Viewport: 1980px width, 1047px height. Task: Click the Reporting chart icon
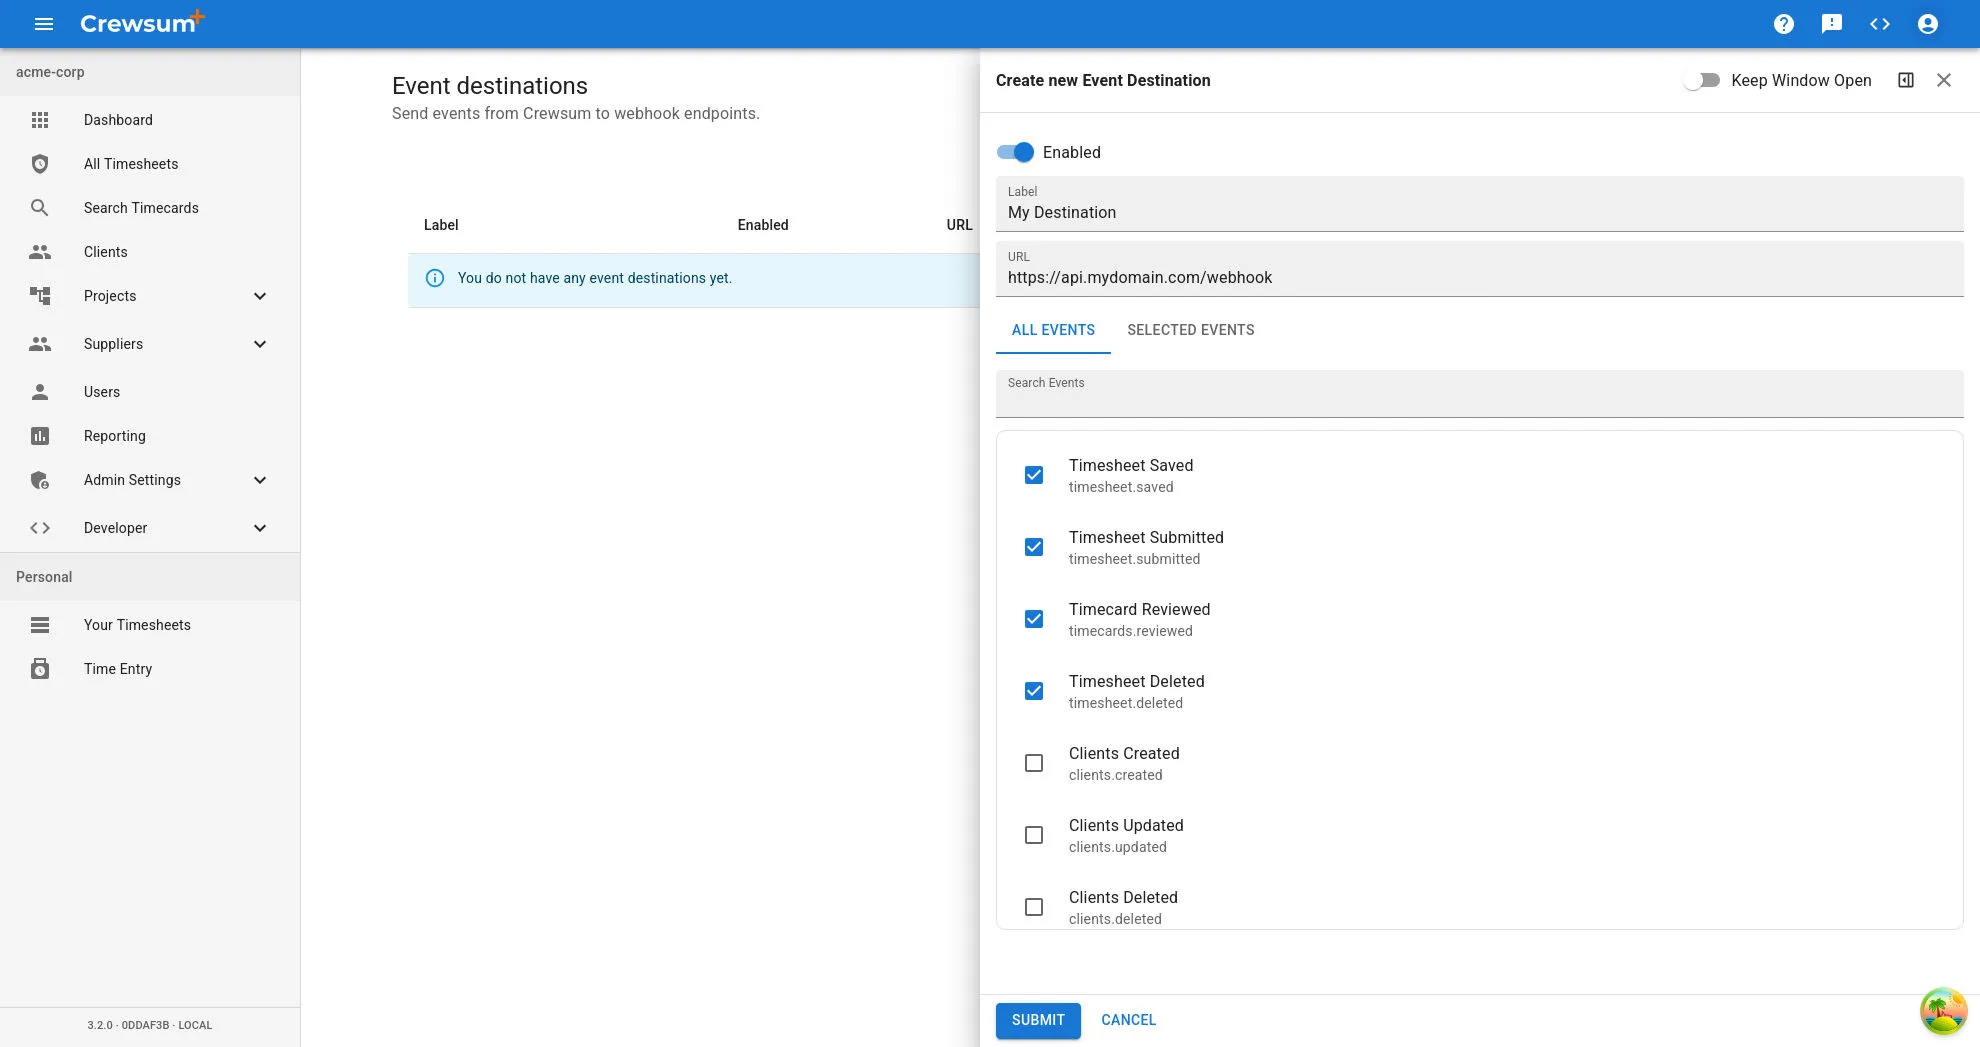coord(40,436)
